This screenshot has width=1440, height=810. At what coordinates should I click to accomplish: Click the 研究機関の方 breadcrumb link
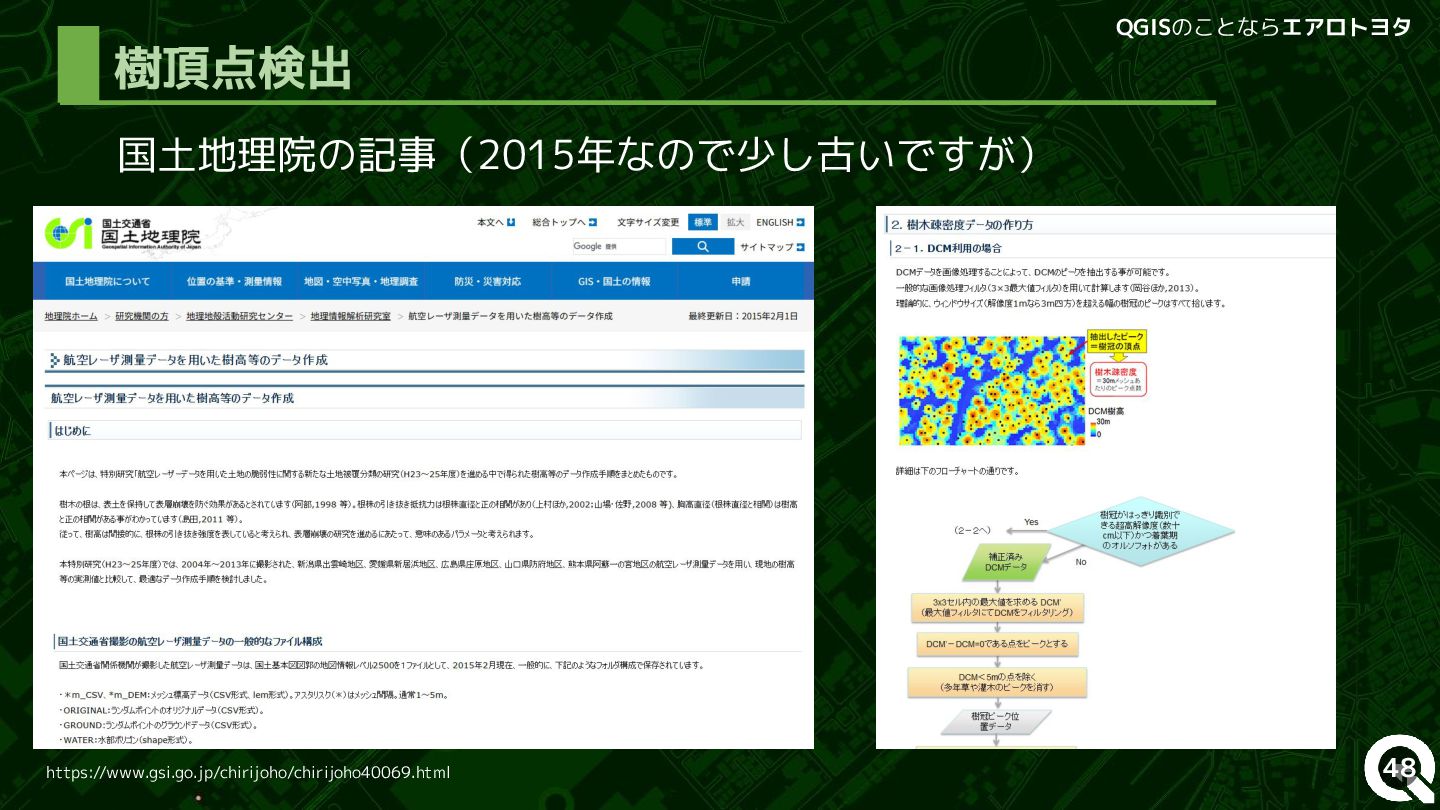(x=142, y=315)
